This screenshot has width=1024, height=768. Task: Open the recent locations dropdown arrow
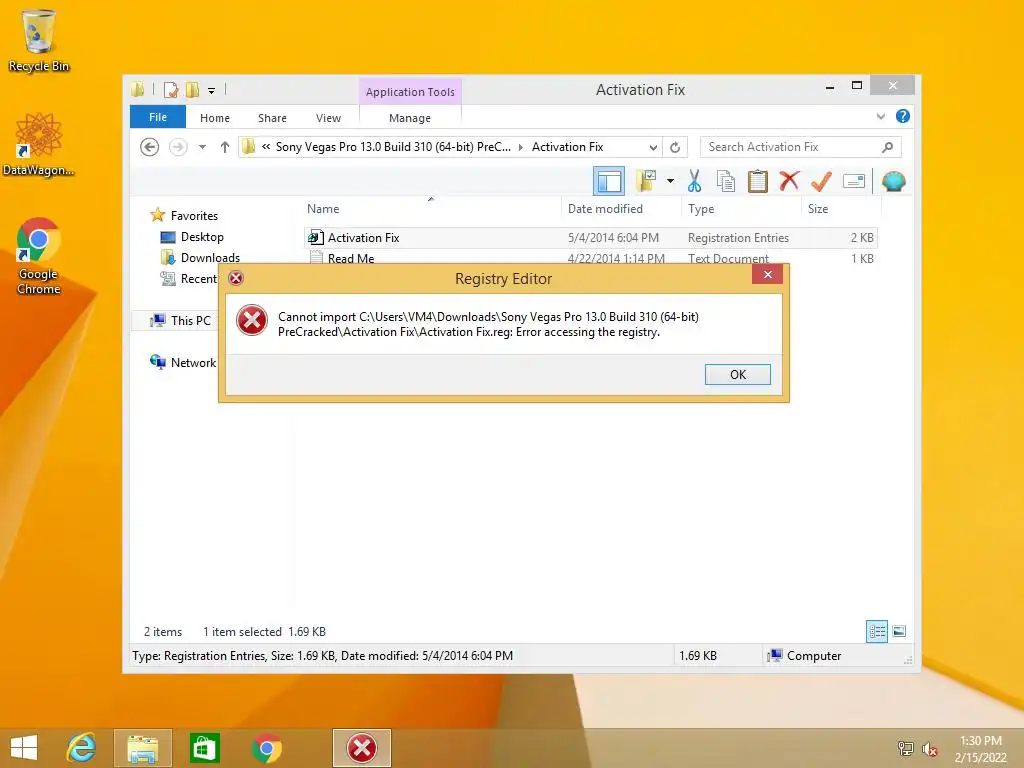click(x=202, y=147)
